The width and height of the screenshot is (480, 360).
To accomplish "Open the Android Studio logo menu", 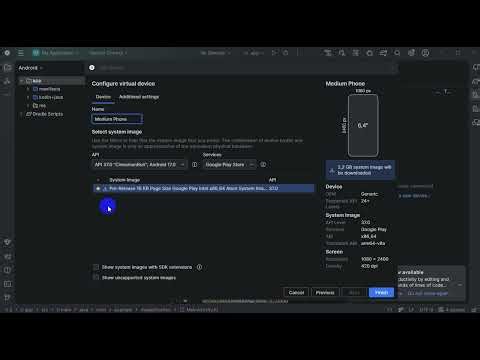I will [x=7, y=53].
